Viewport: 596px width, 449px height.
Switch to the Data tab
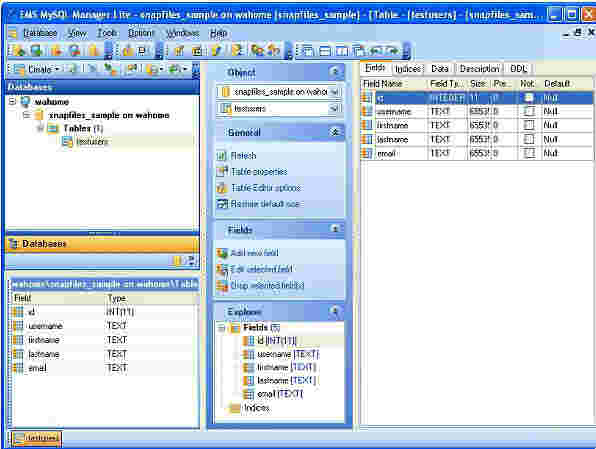(440, 69)
